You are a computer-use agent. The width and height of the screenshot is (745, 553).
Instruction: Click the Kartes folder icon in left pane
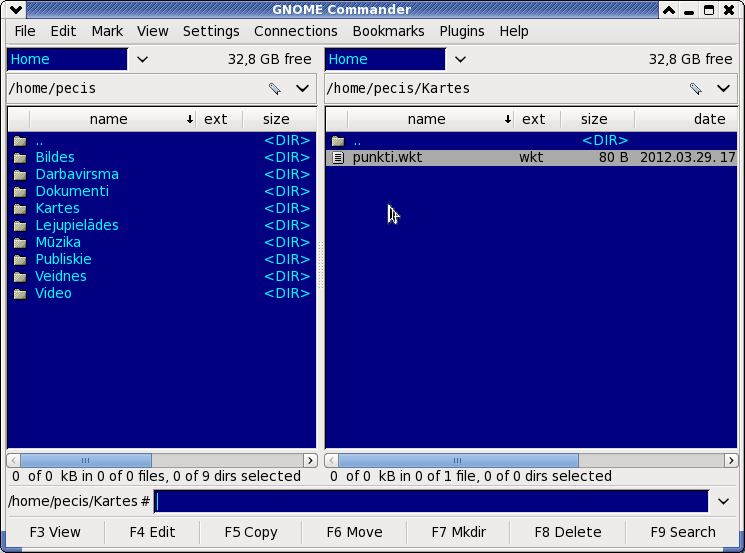pos(20,209)
